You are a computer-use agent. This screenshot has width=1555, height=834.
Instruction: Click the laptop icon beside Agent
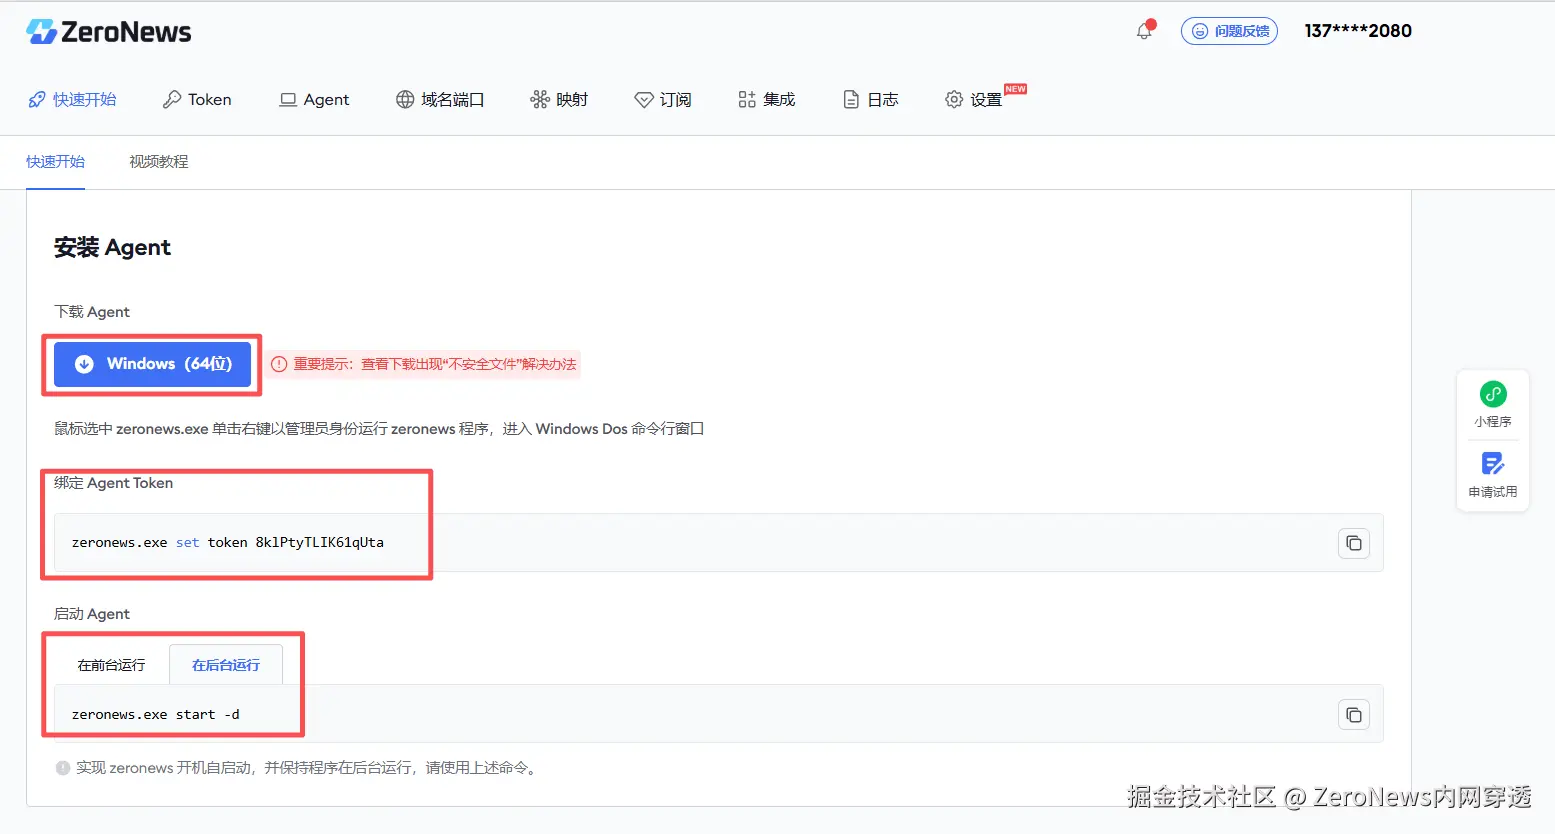tap(288, 99)
